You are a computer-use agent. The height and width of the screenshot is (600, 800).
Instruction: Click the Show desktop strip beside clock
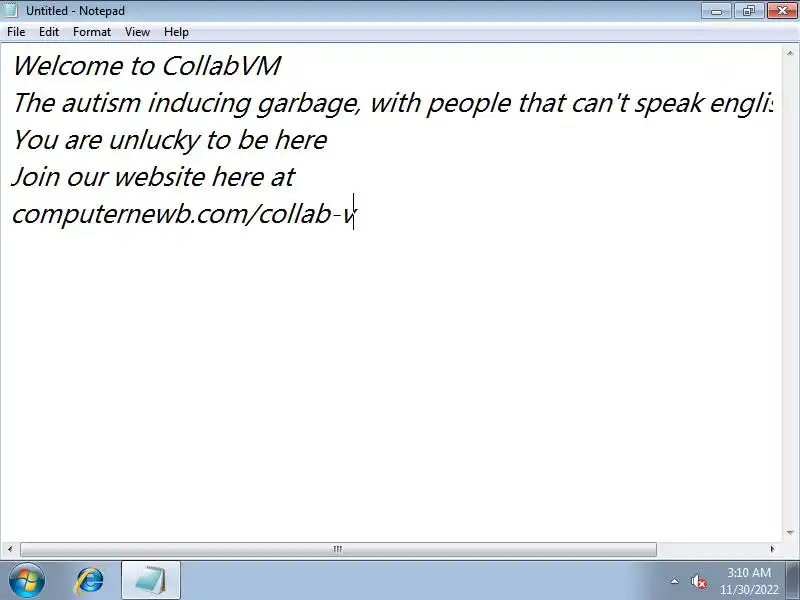793,581
